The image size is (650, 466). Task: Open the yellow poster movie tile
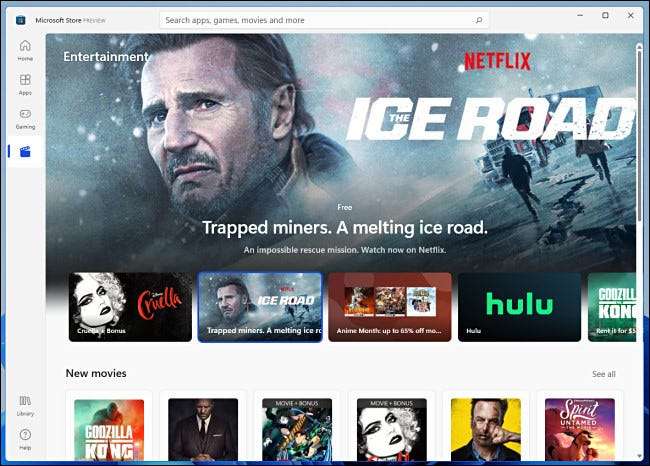tap(485, 430)
